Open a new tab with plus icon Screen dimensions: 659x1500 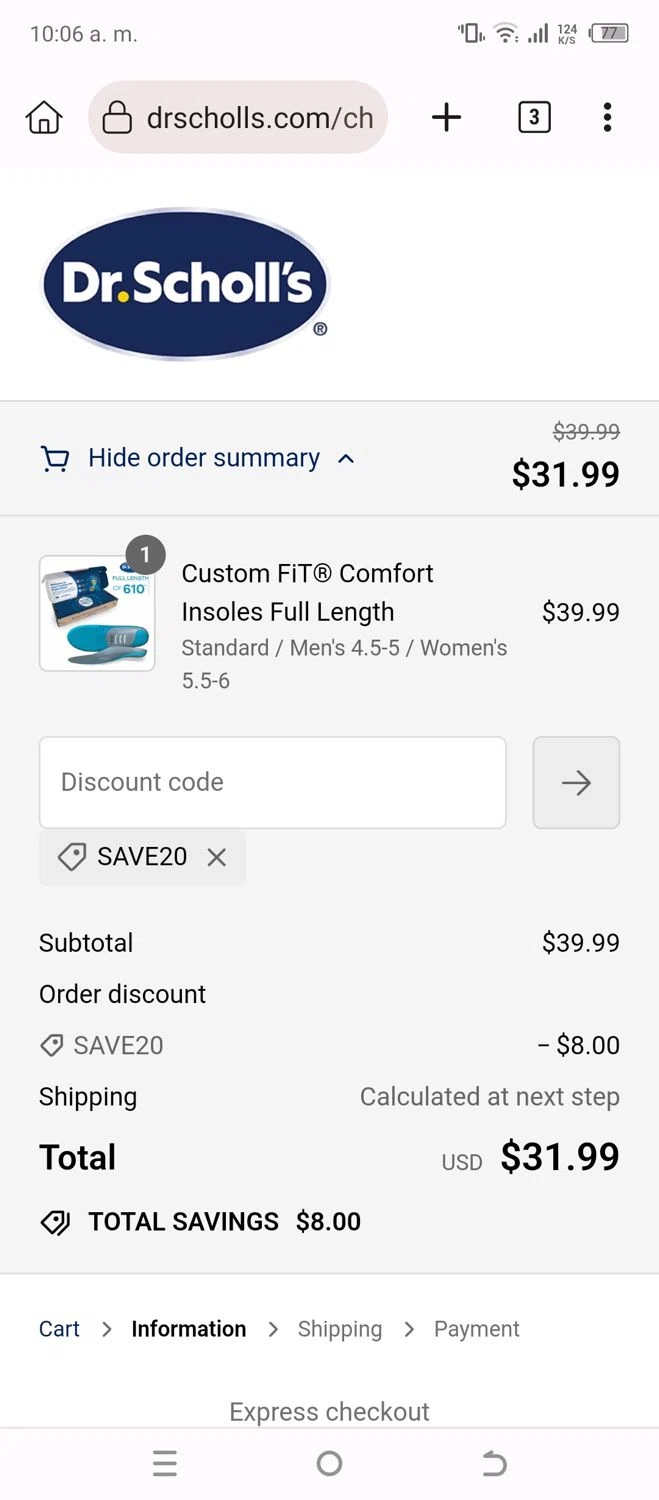(447, 118)
